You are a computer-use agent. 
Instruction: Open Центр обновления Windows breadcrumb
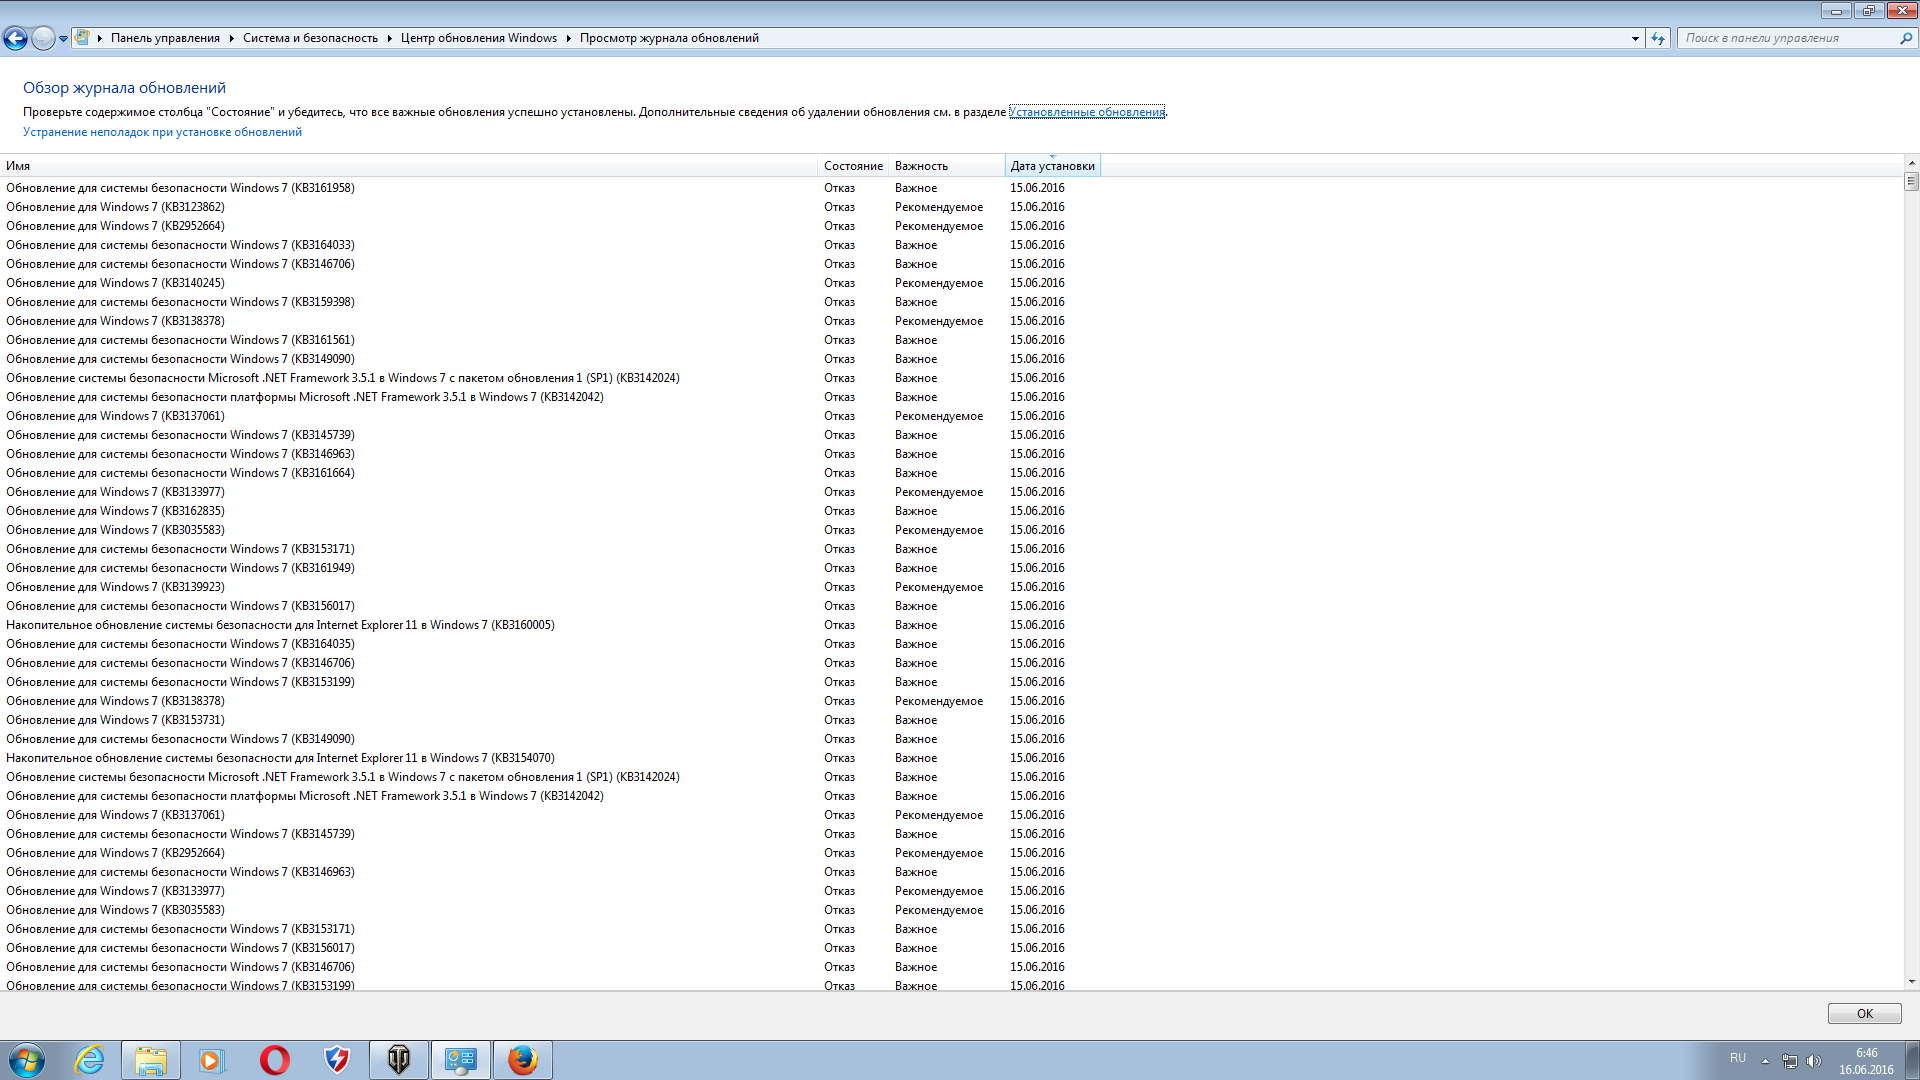(x=479, y=38)
